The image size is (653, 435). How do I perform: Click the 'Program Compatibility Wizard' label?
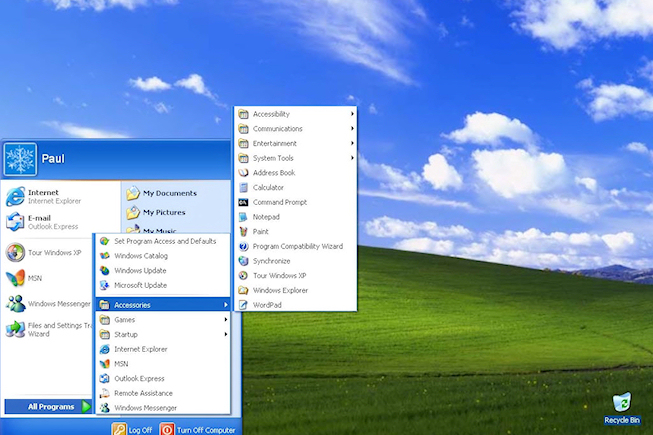click(x=298, y=246)
